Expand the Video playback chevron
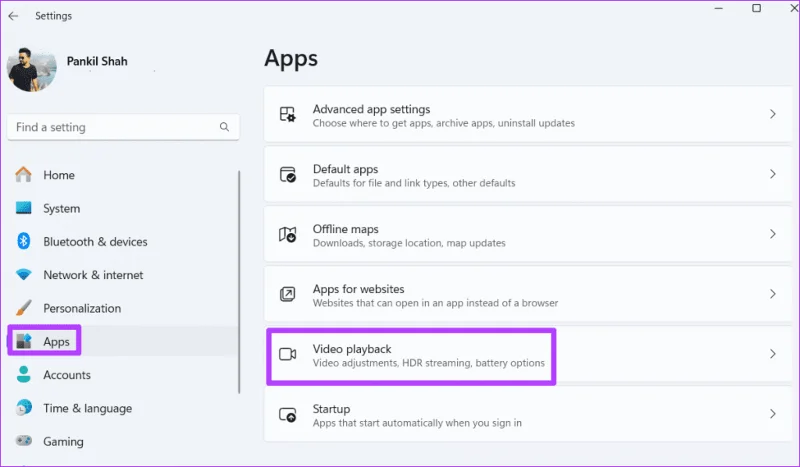Image resolution: width=800 pixels, height=467 pixels. coord(772,354)
